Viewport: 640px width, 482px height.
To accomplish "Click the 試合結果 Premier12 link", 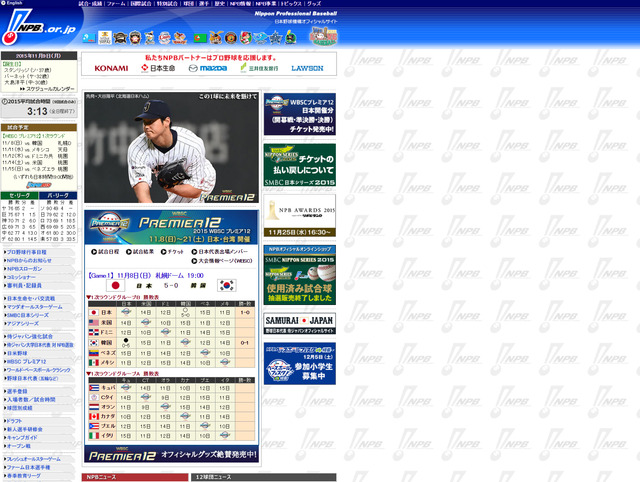I will coord(140,252).
